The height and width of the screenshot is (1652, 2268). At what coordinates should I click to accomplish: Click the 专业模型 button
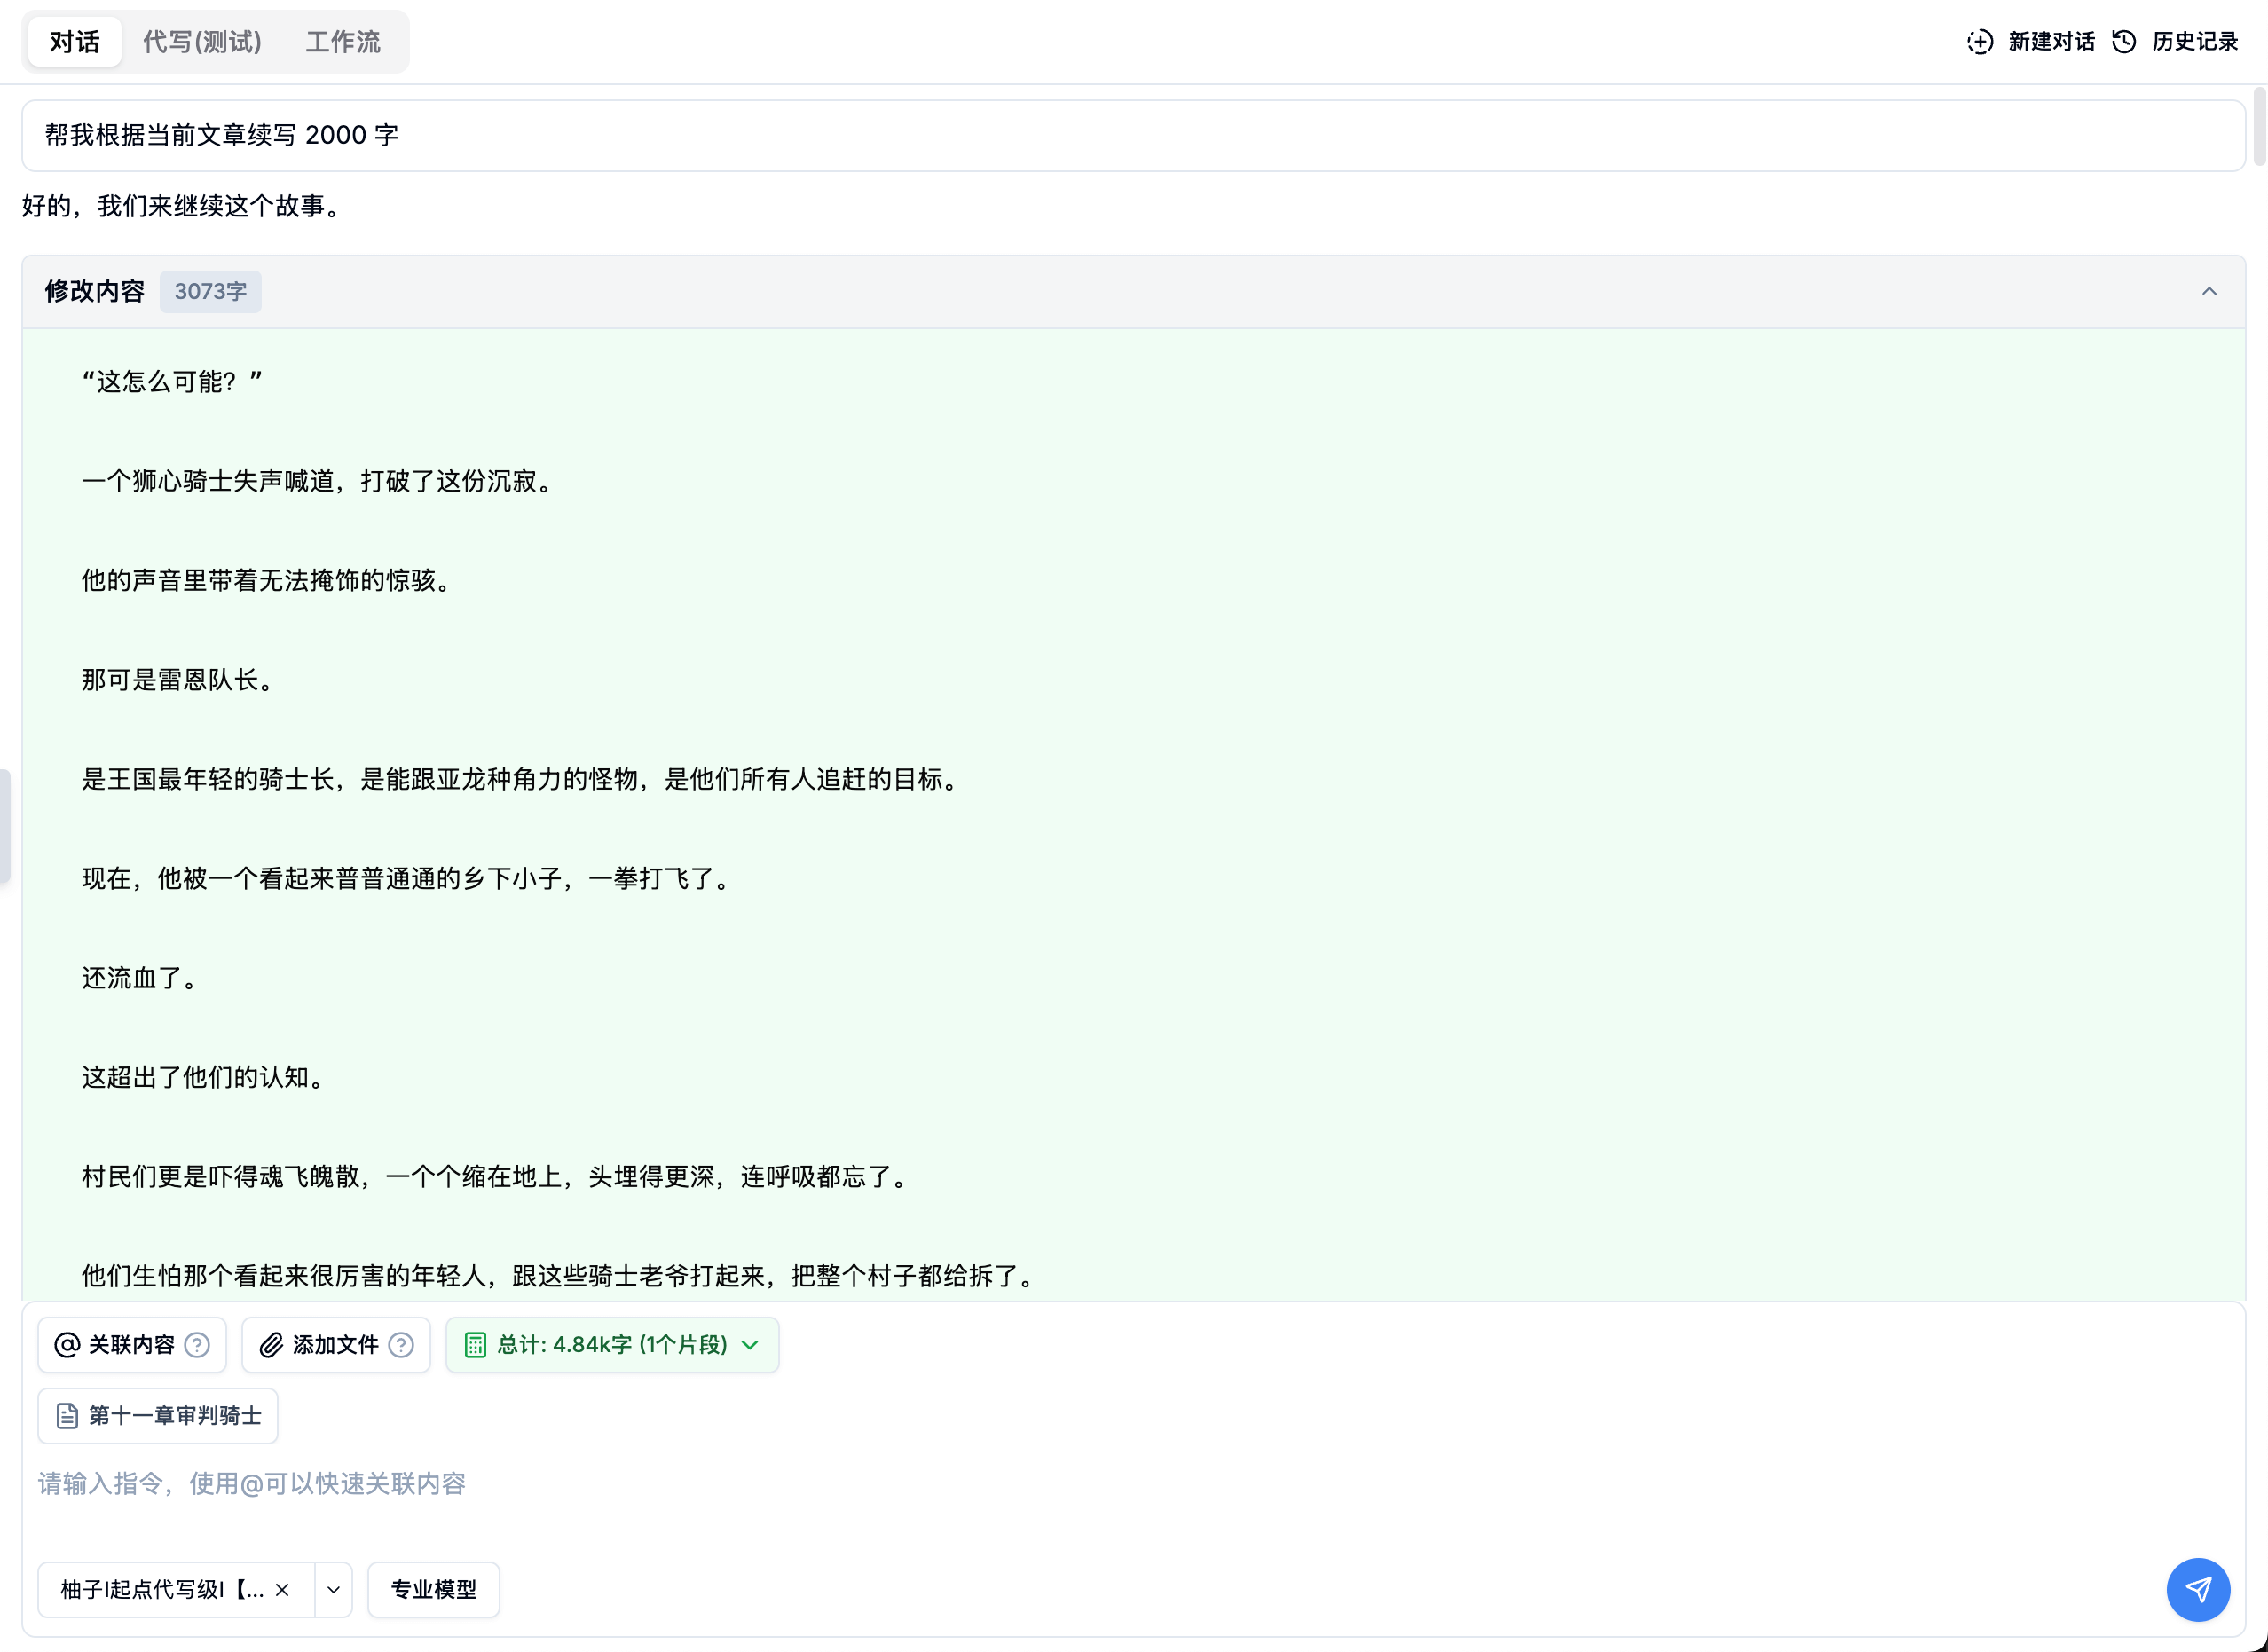coord(433,1589)
